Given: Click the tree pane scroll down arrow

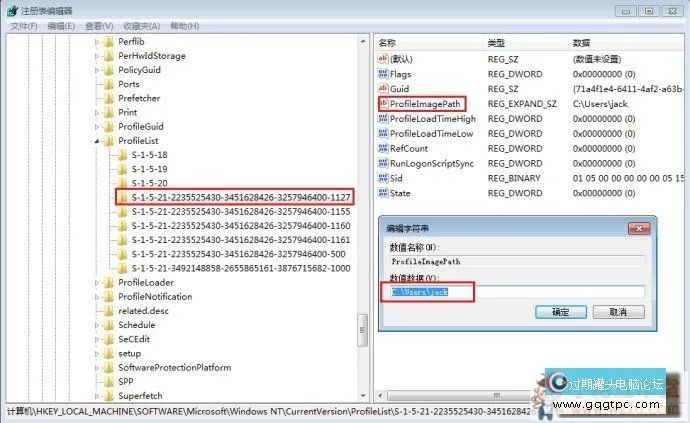Looking at the screenshot, I should [363, 396].
